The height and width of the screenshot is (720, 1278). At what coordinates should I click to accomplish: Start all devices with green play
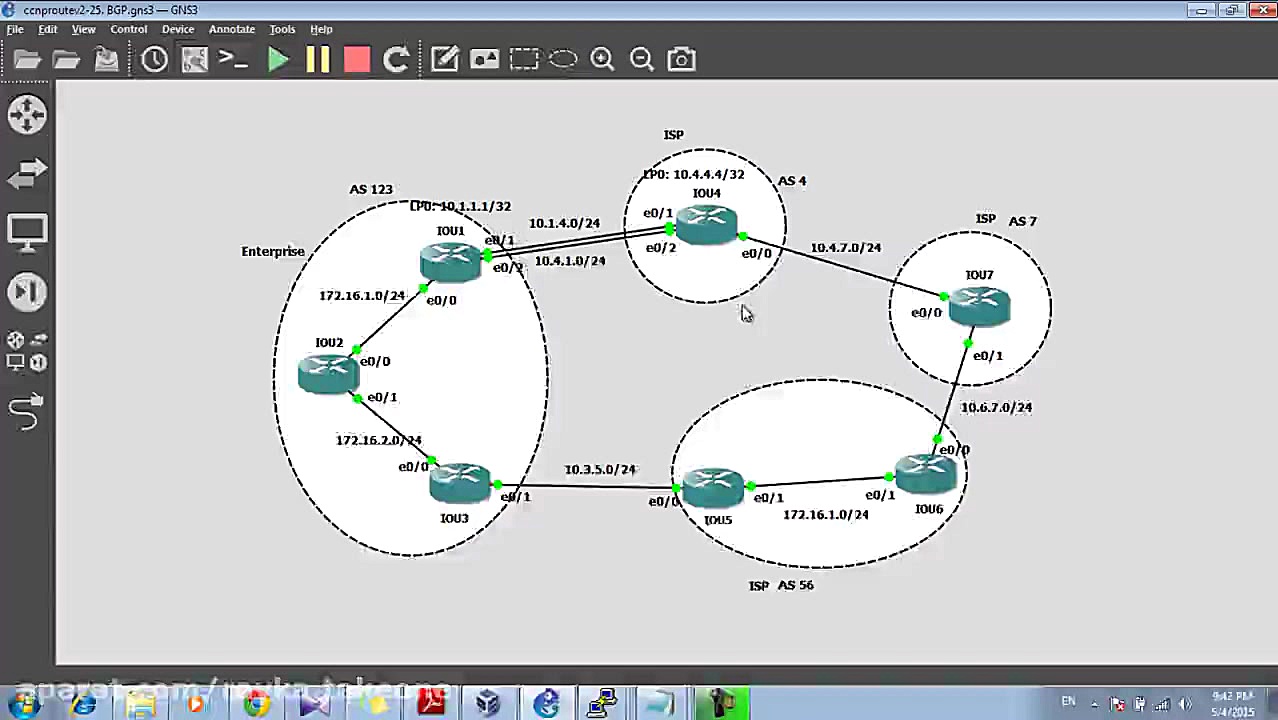(278, 60)
